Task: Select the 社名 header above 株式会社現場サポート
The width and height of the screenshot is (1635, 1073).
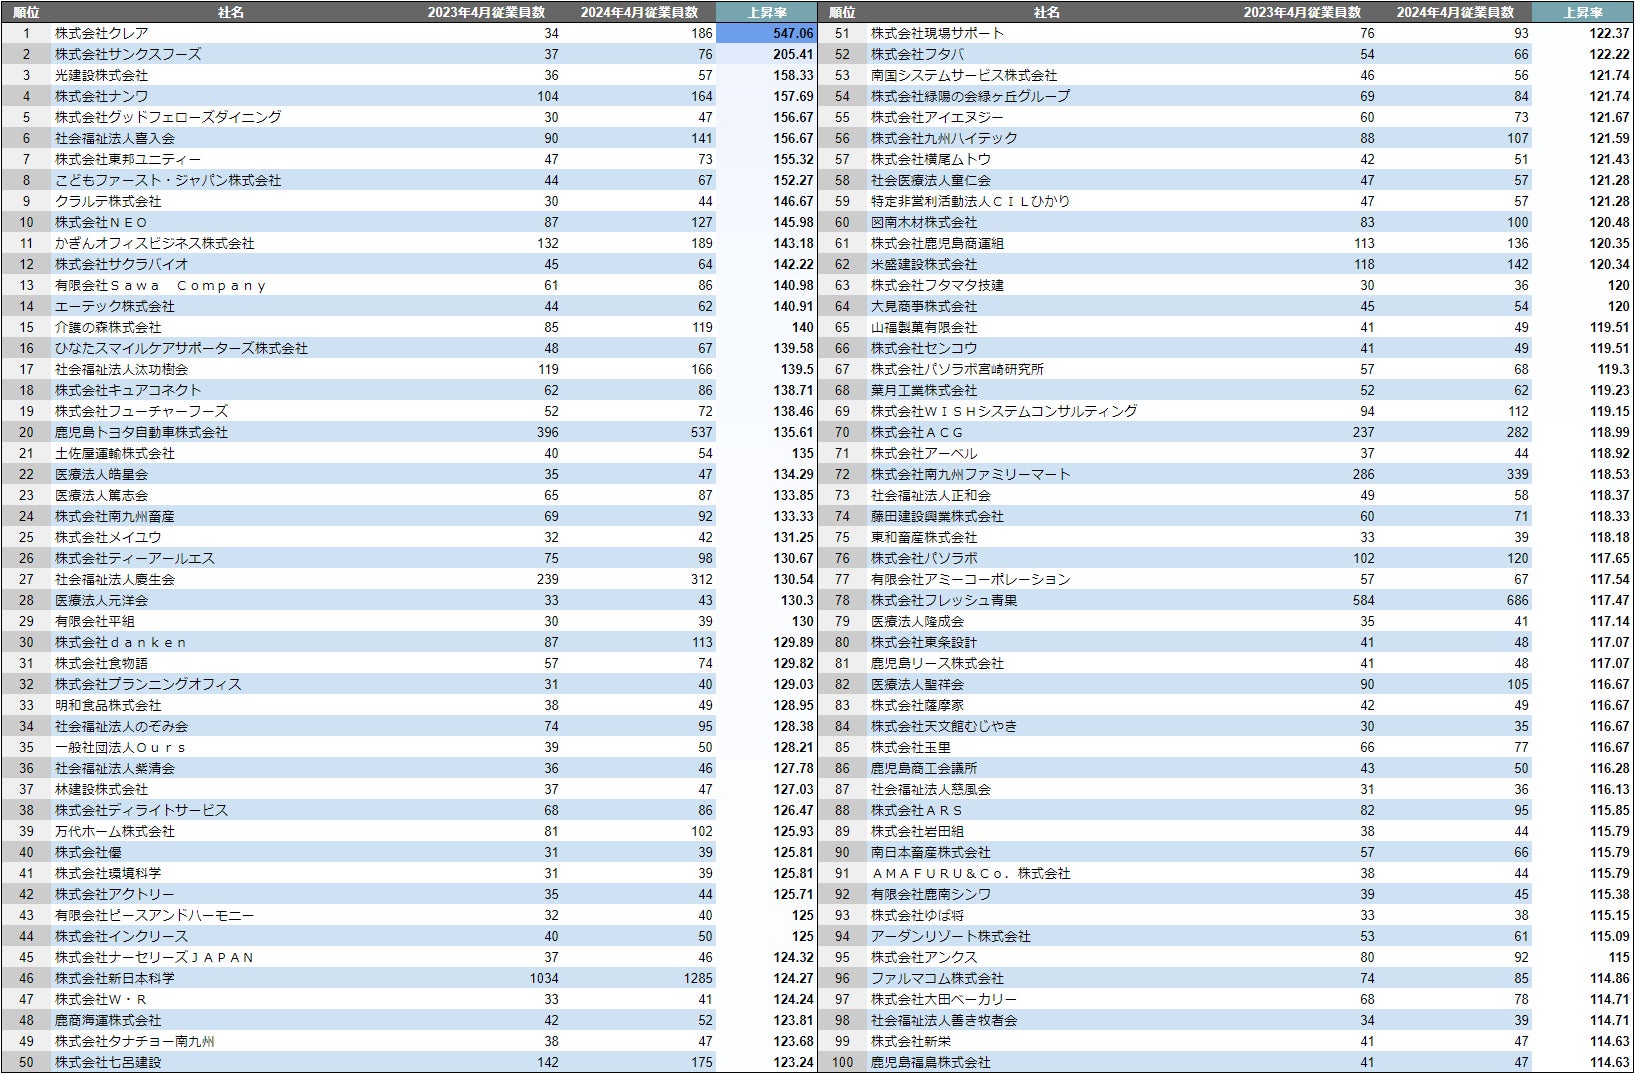Action: 1047,12
